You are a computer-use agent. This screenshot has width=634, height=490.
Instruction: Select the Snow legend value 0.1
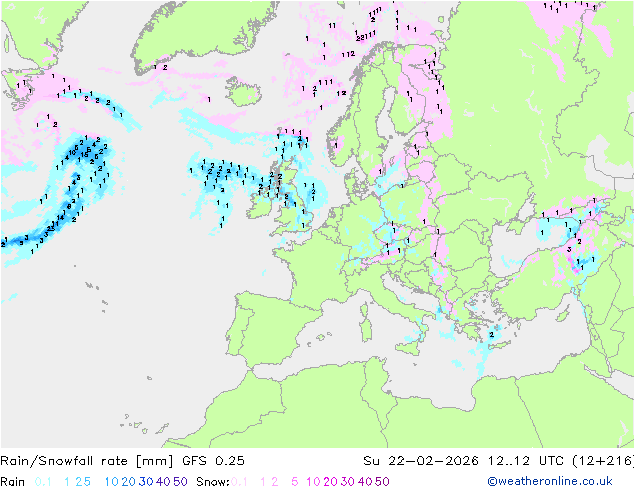(239, 482)
